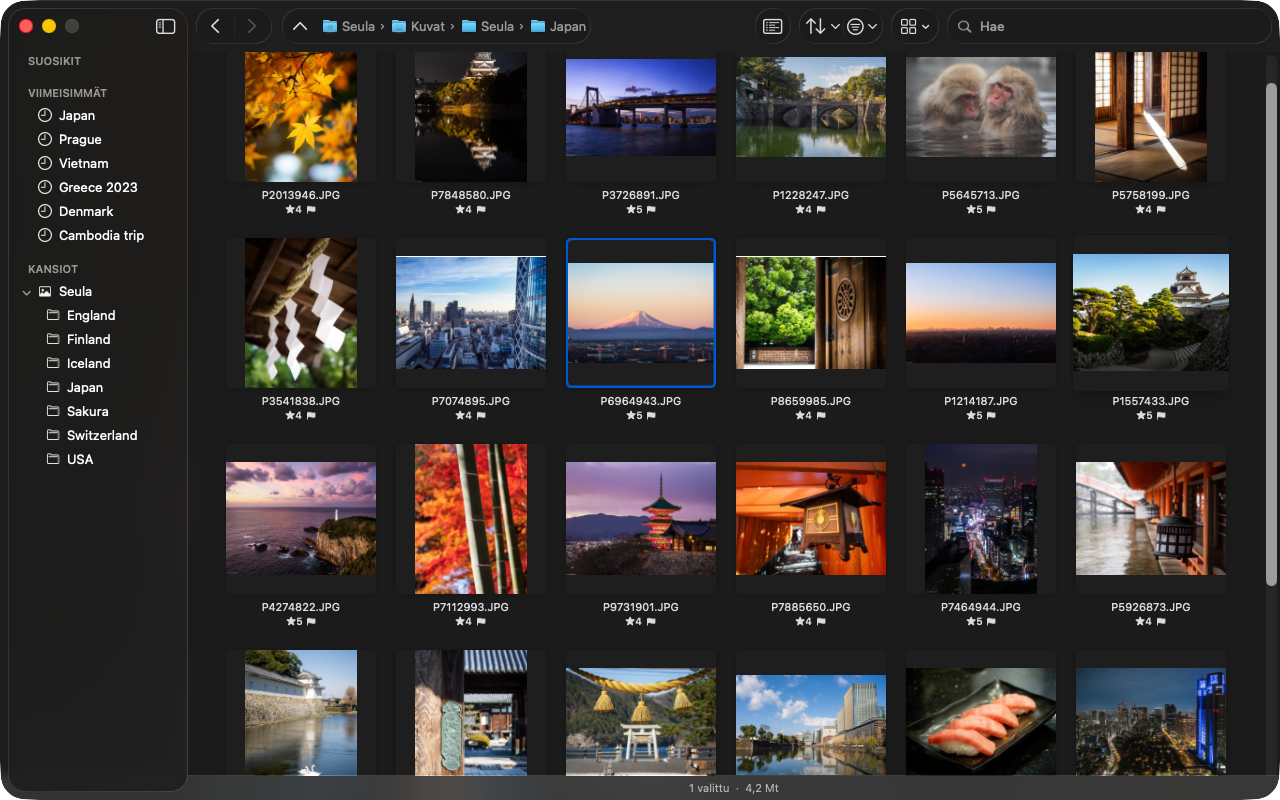Screen dimensions: 1280x800
Task: Select Tokyo skyline thumbnail P7074895.JPG
Action: pos(471,313)
